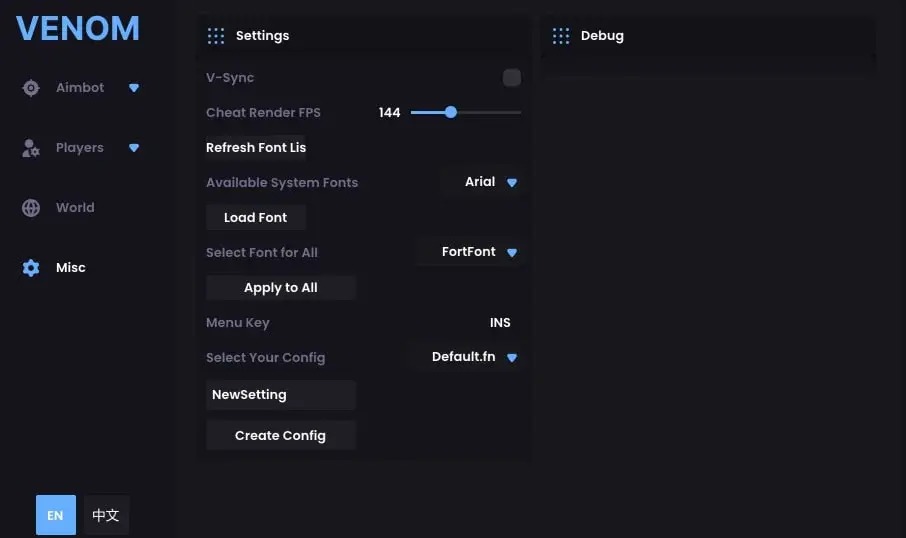The width and height of the screenshot is (906, 538).
Task: Expand the Players submenu arrow
Action: (x=134, y=148)
